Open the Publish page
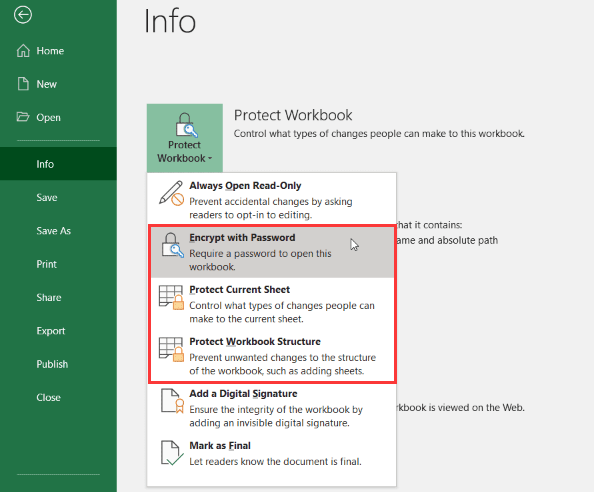The height and width of the screenshot is (492, 594). (58, 364)
